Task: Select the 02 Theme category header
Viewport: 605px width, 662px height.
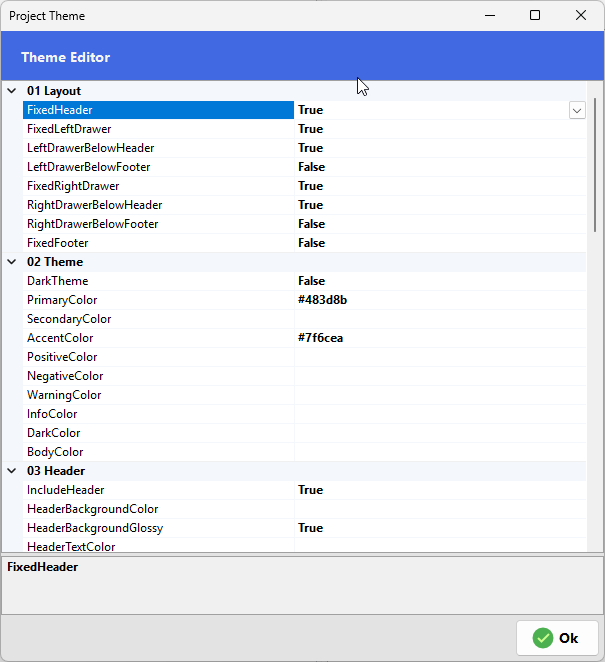Action: click(x=55, y=262)
